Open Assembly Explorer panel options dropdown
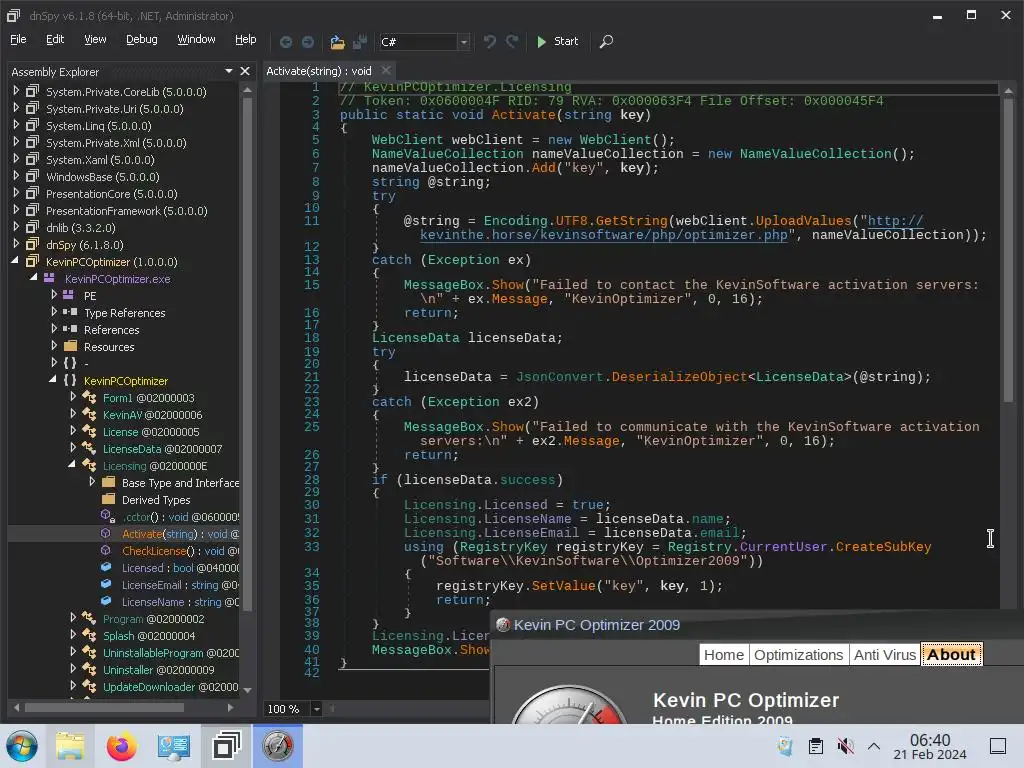1024x768 pixels. click(x=229, y=71)
